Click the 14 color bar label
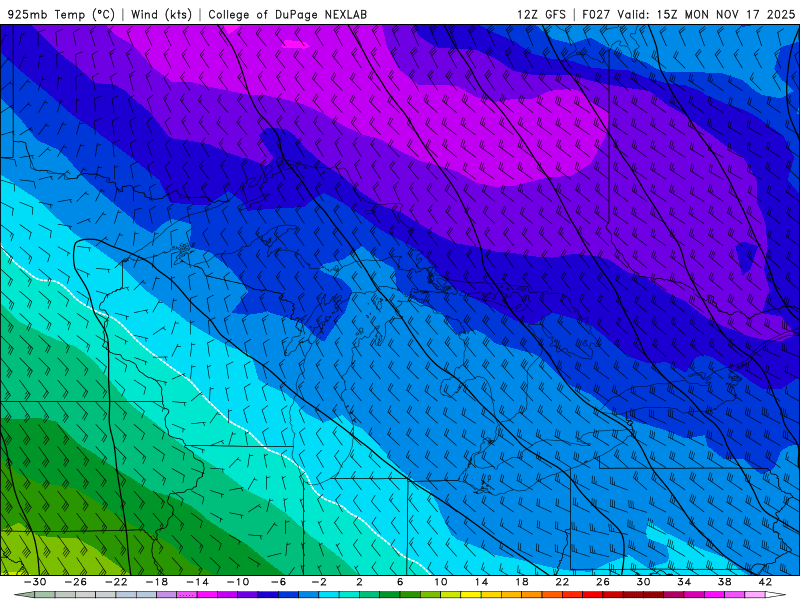Image resolution: width=800 pixels, height=600 pixels. point(481,582)
